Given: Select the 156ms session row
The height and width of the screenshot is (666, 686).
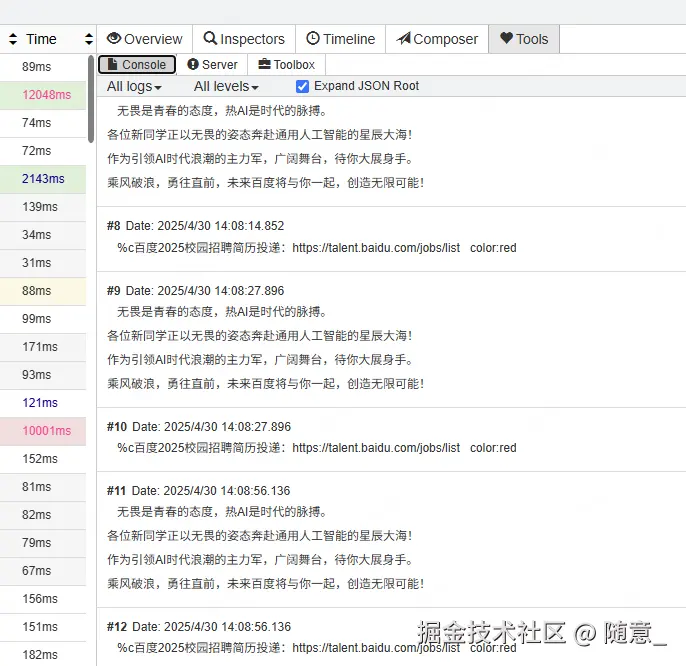Looking at the screenshot, I should tap(43, 599).
